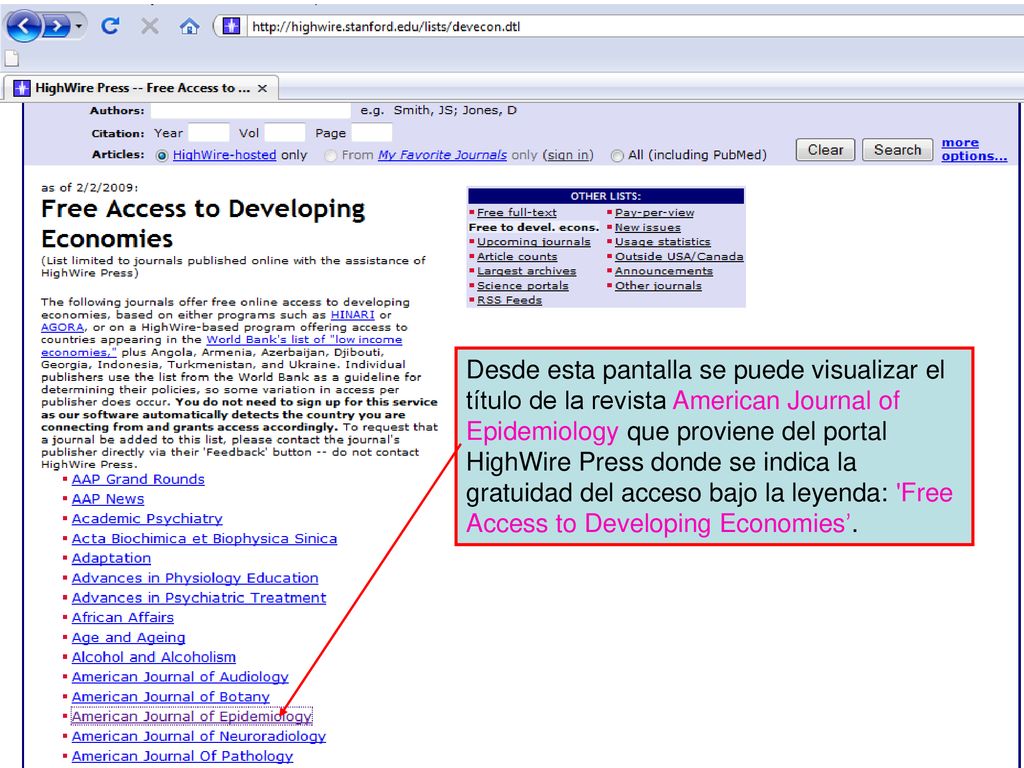
Task: Click the 'as of 2/2/2009:' date text
Action: coord(89,187)
